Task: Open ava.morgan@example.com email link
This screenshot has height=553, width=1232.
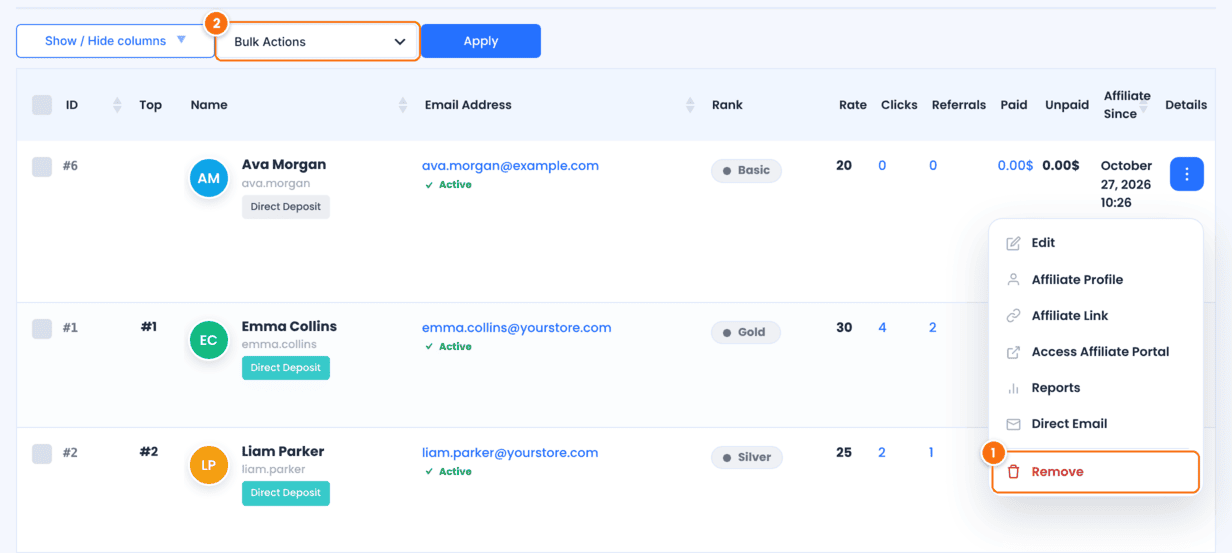Action: (510, 166)
